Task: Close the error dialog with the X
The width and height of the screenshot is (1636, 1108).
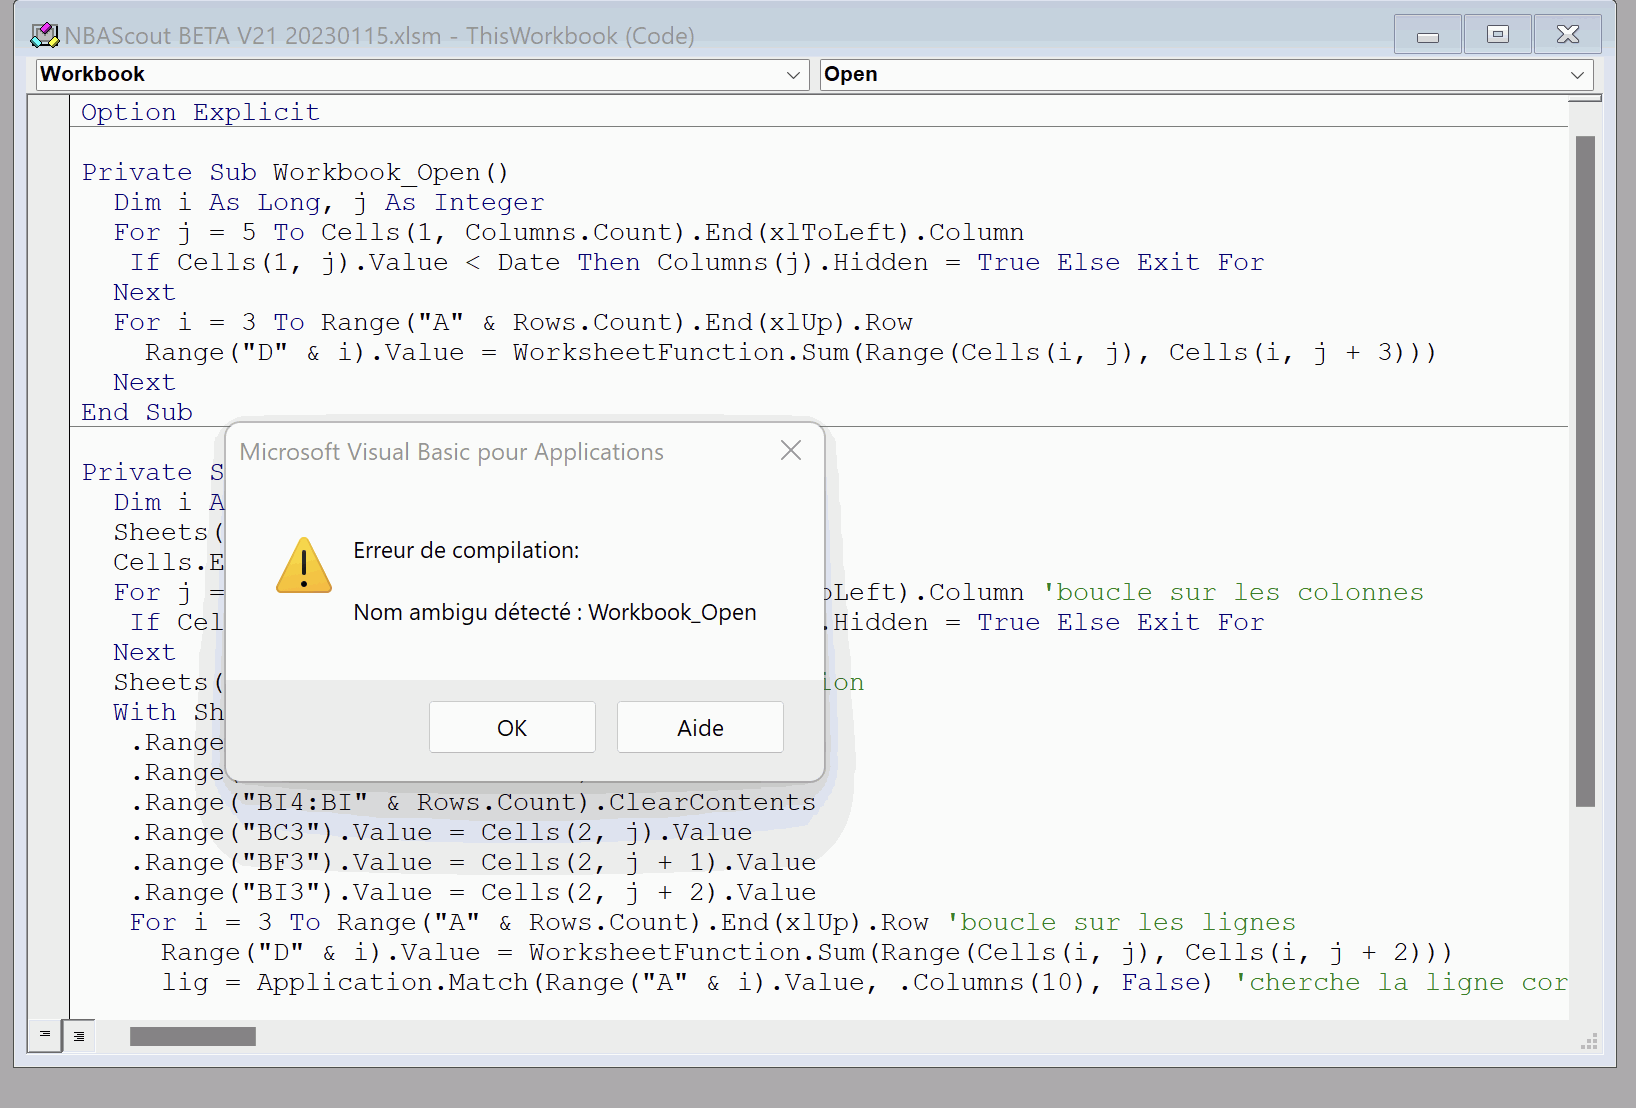Action: coord(791,451)
